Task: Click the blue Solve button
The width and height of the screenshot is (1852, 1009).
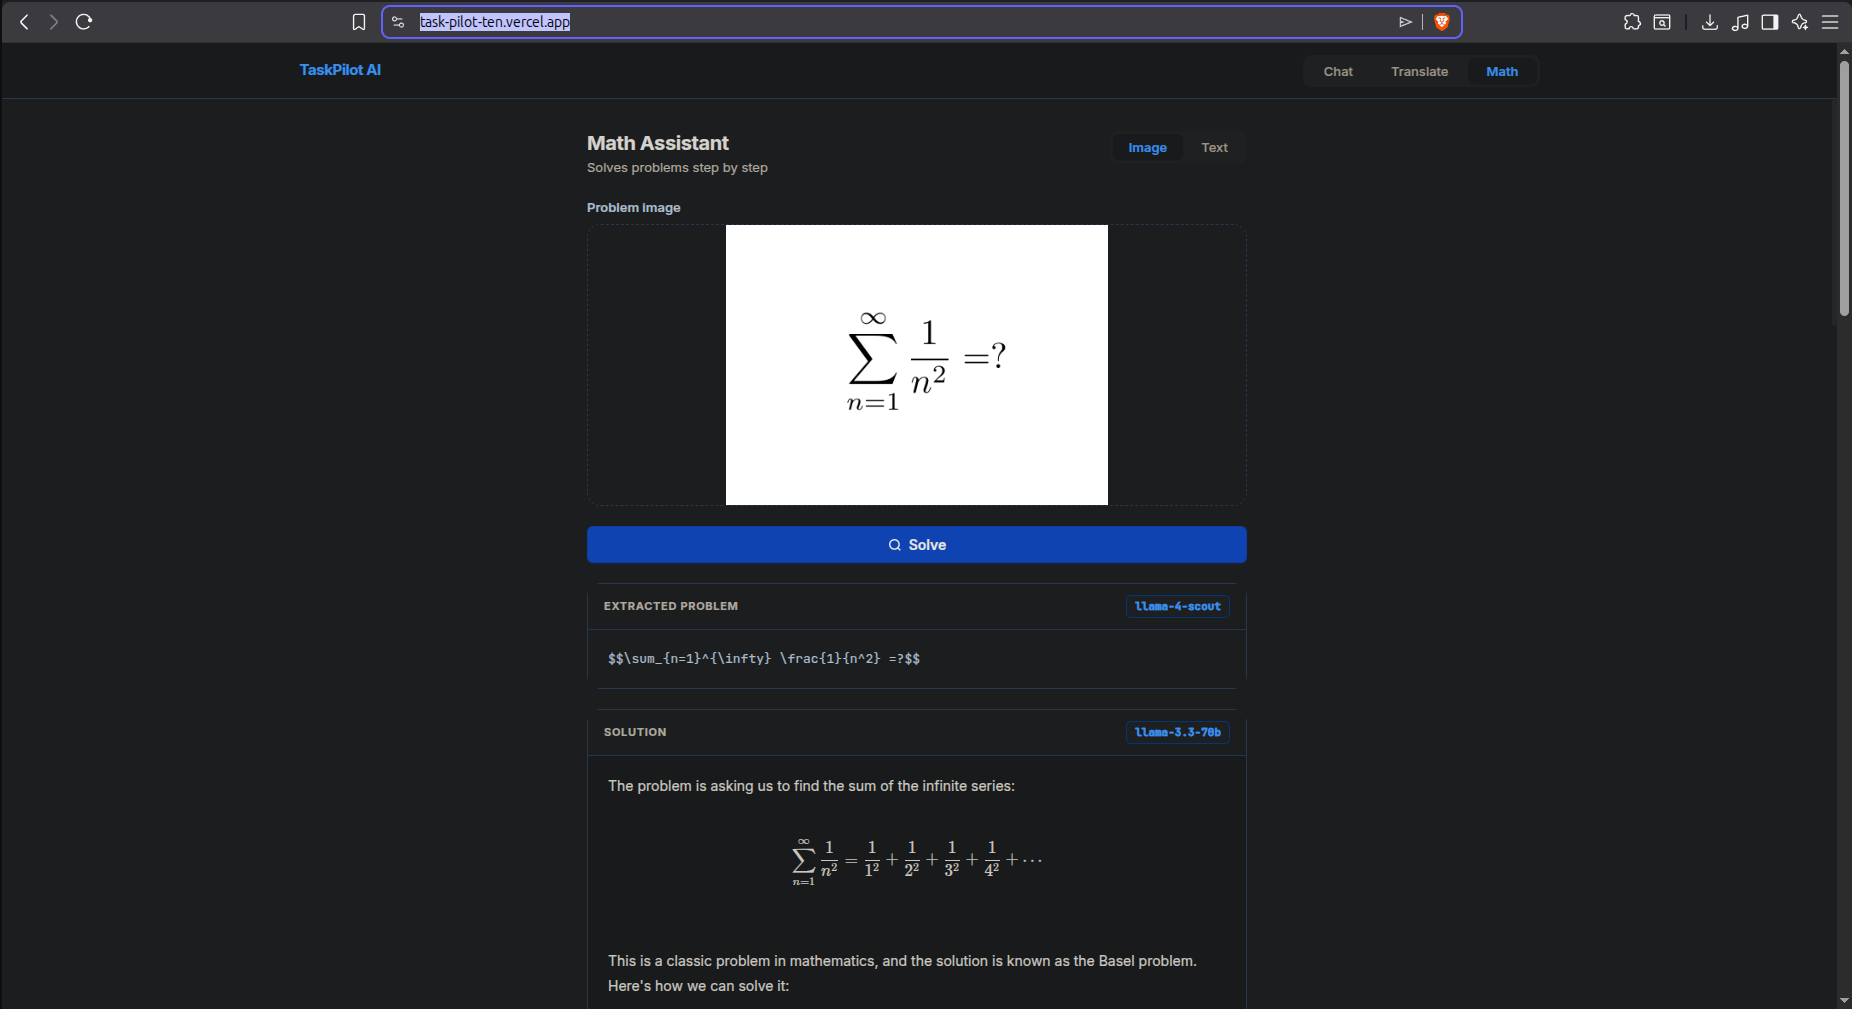Action: coord(917,545)
